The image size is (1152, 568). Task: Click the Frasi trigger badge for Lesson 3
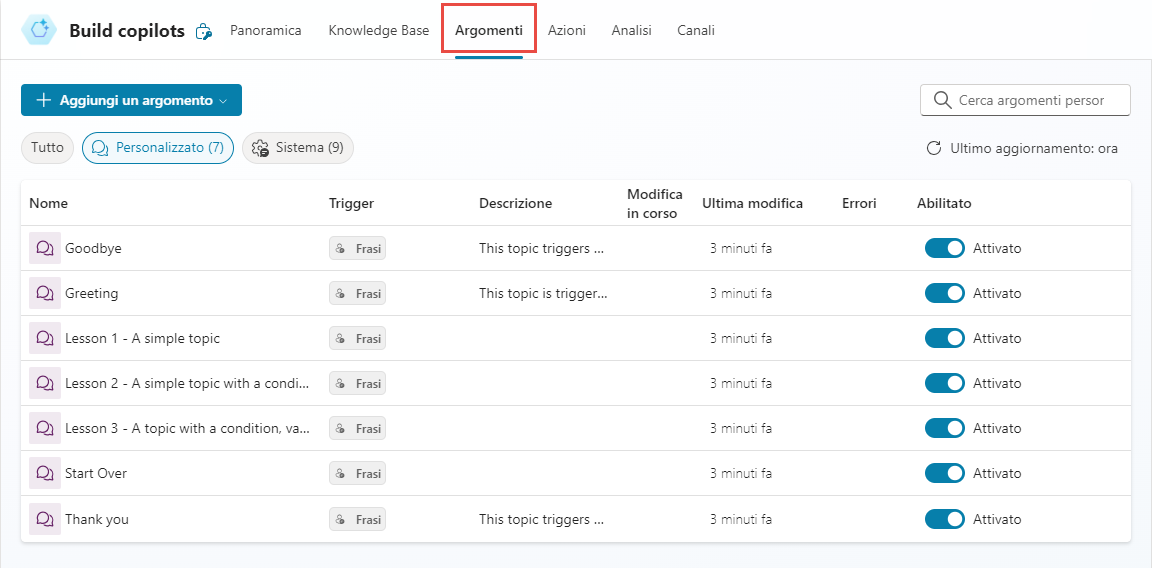pos(357,428)
